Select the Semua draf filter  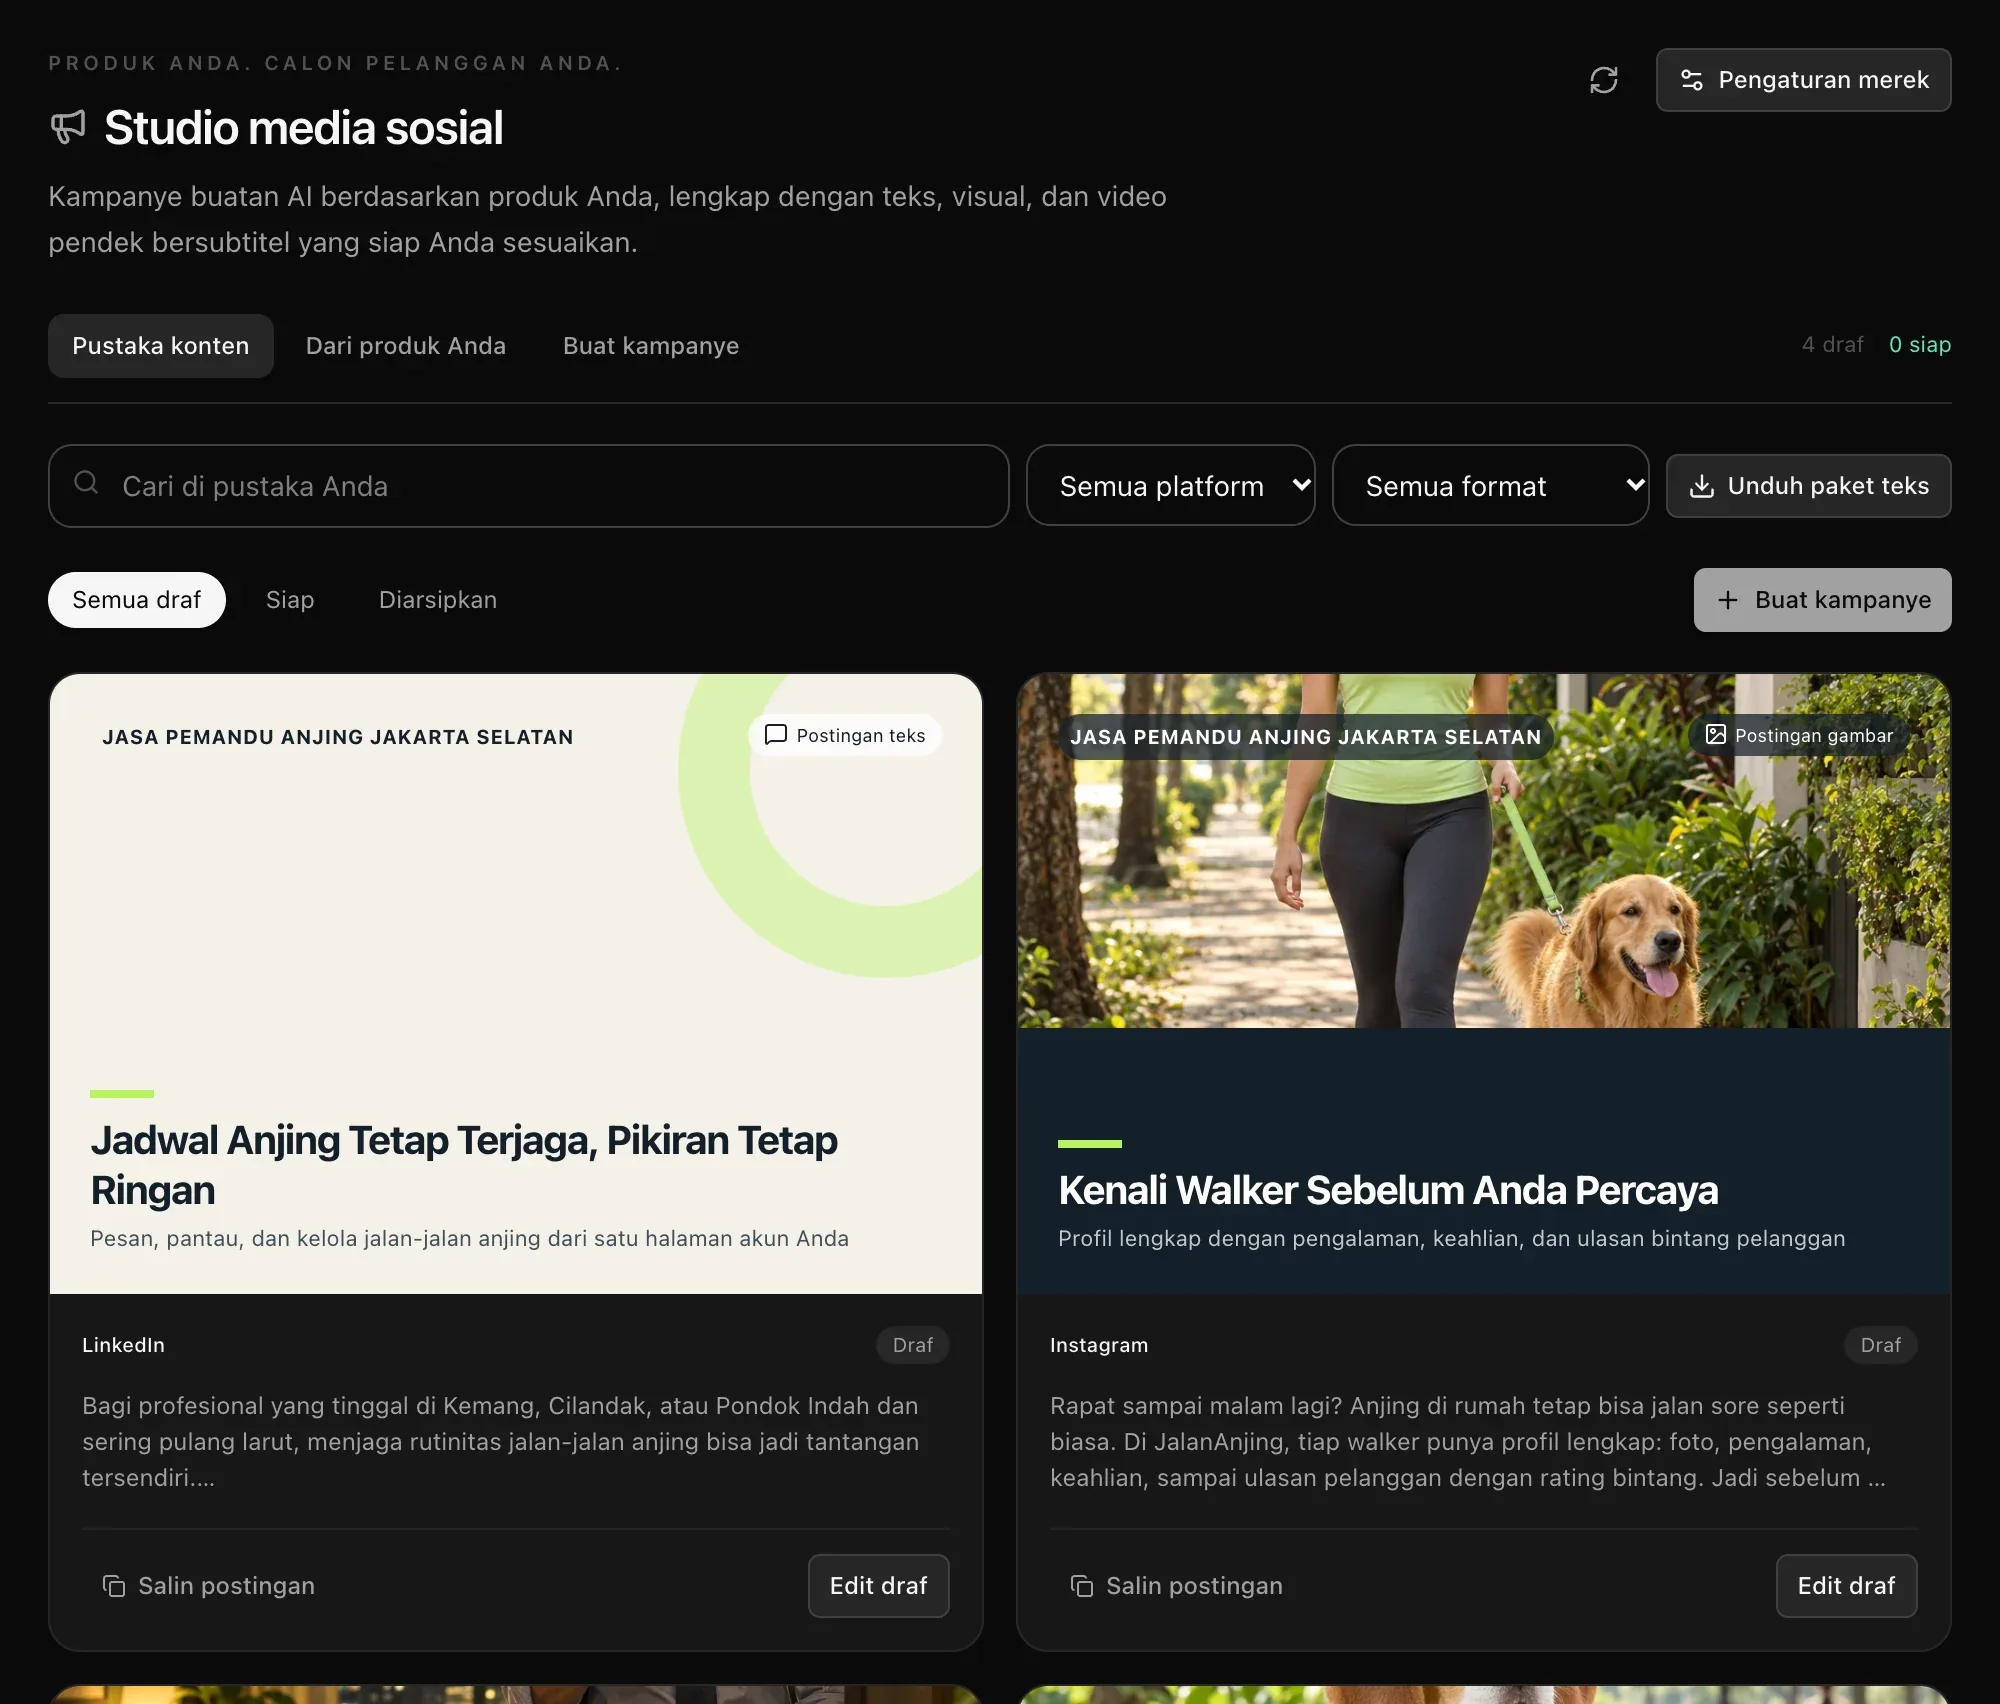136,600
